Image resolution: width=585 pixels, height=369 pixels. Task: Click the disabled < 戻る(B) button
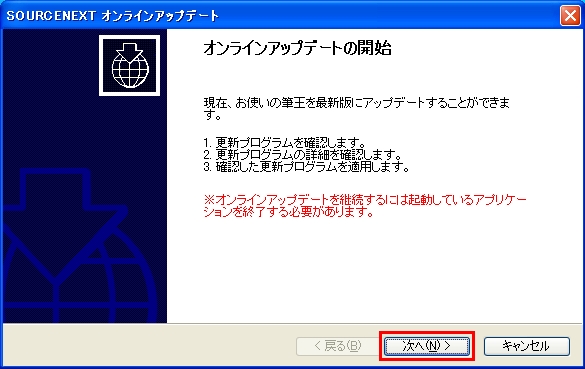click(338, 346)
